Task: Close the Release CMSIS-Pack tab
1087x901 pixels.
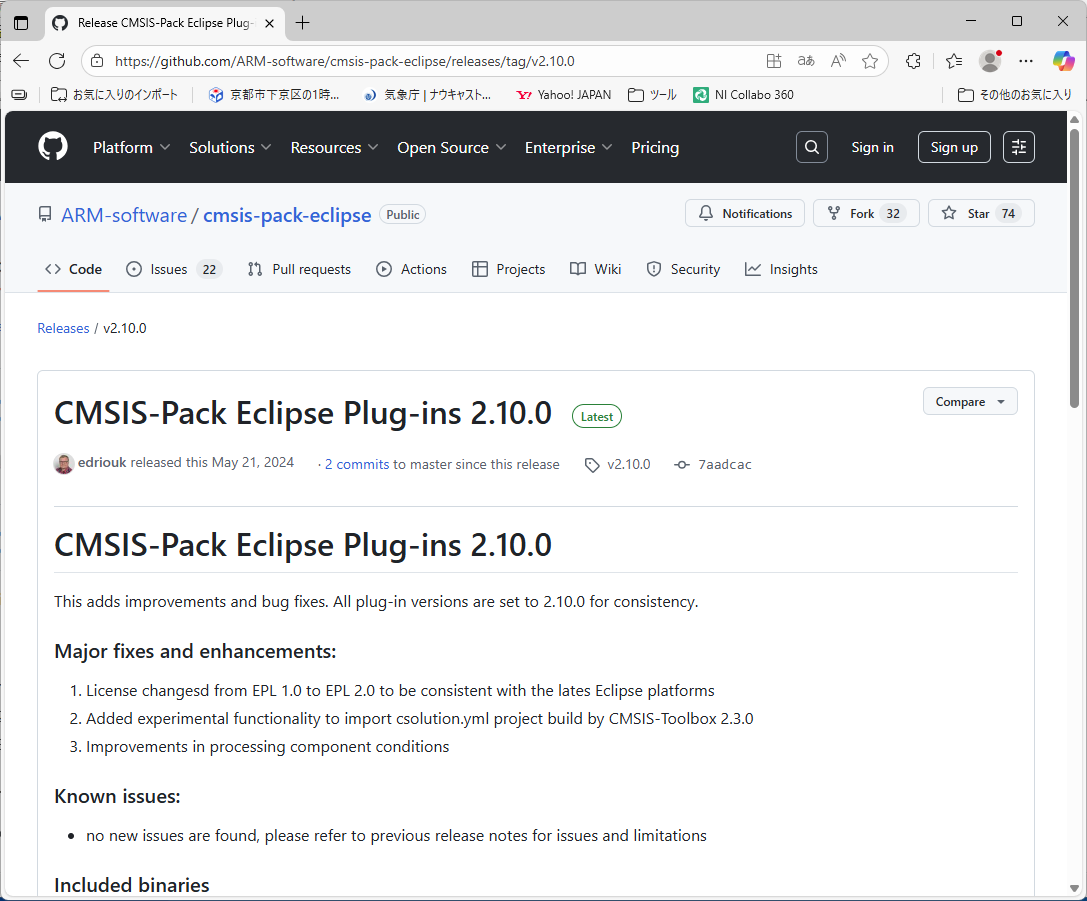Action: [270, 23]
